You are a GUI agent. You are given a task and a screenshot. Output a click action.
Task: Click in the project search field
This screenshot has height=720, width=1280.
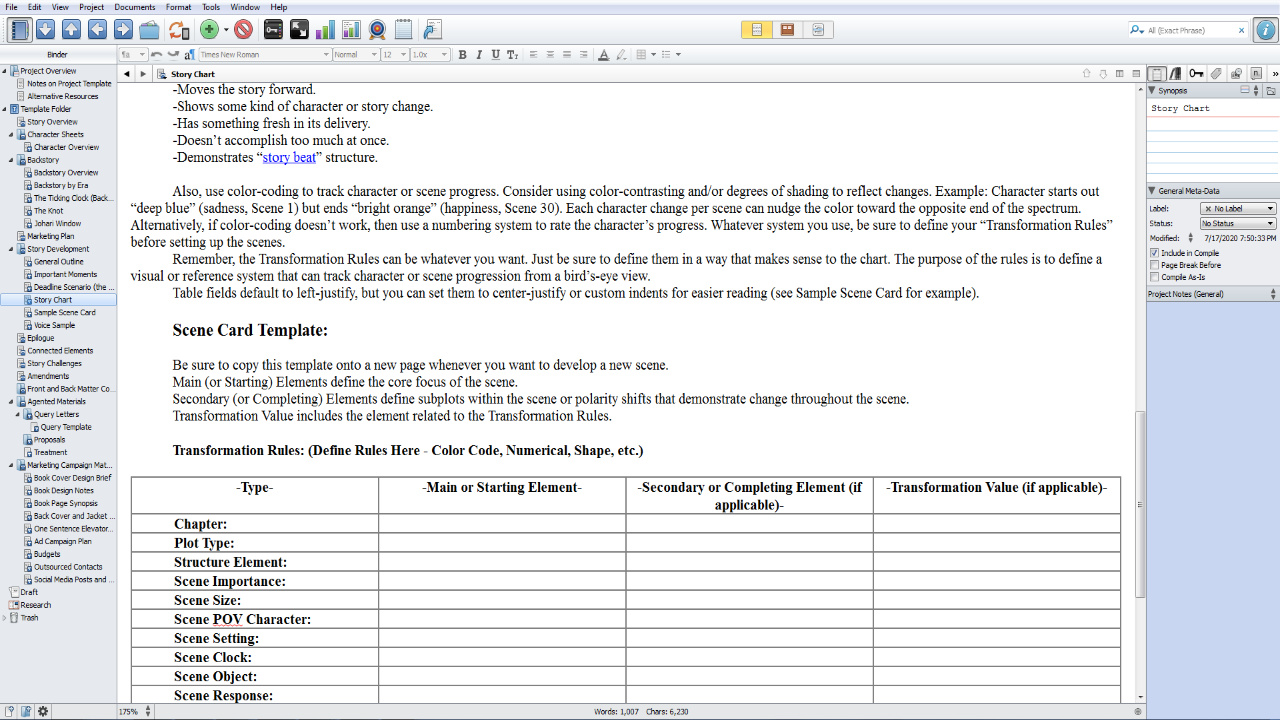1190,30
